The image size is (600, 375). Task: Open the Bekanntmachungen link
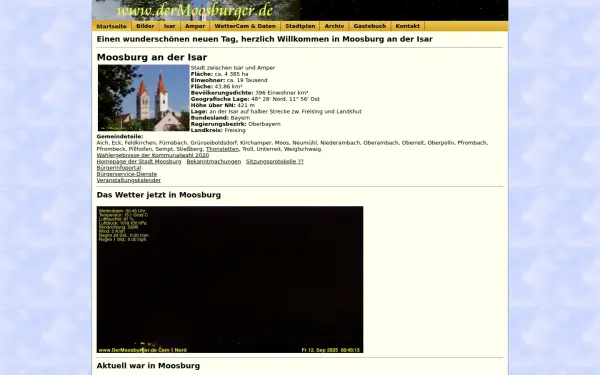click(x=214, y=161)
